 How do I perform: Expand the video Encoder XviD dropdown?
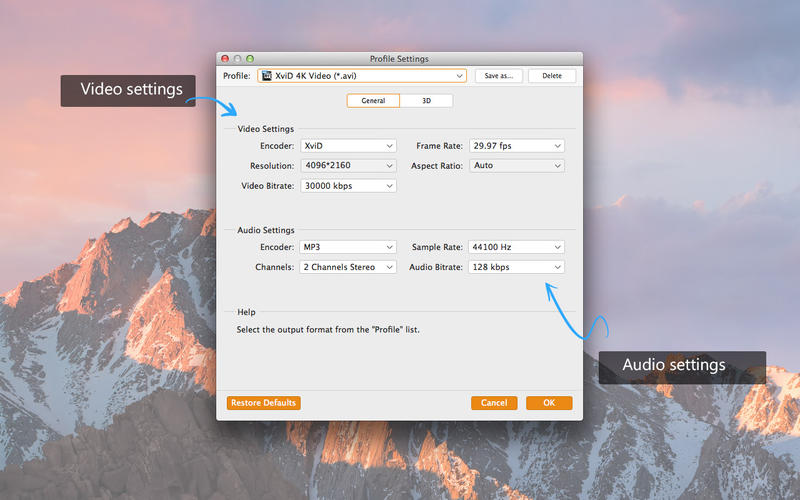point(347,146)
